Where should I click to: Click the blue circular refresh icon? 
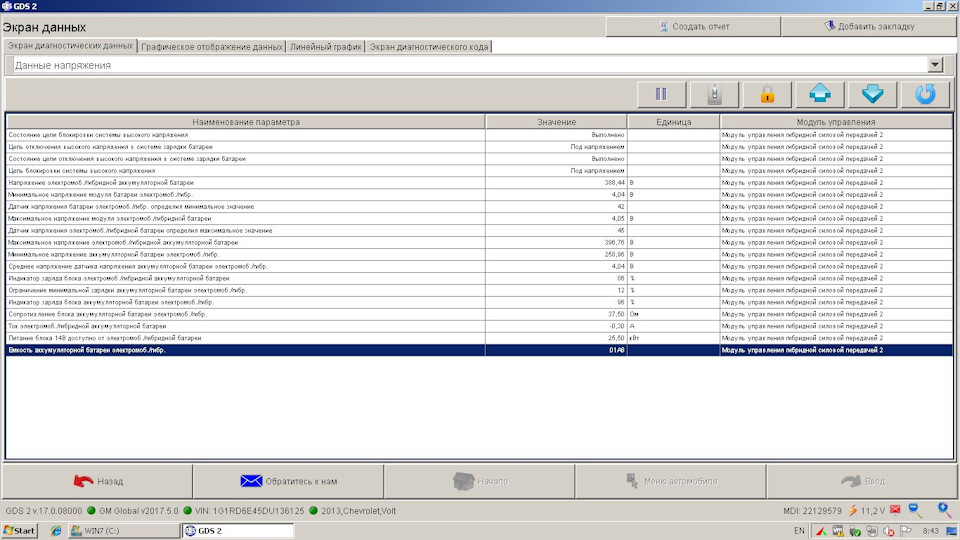point(925,94)
